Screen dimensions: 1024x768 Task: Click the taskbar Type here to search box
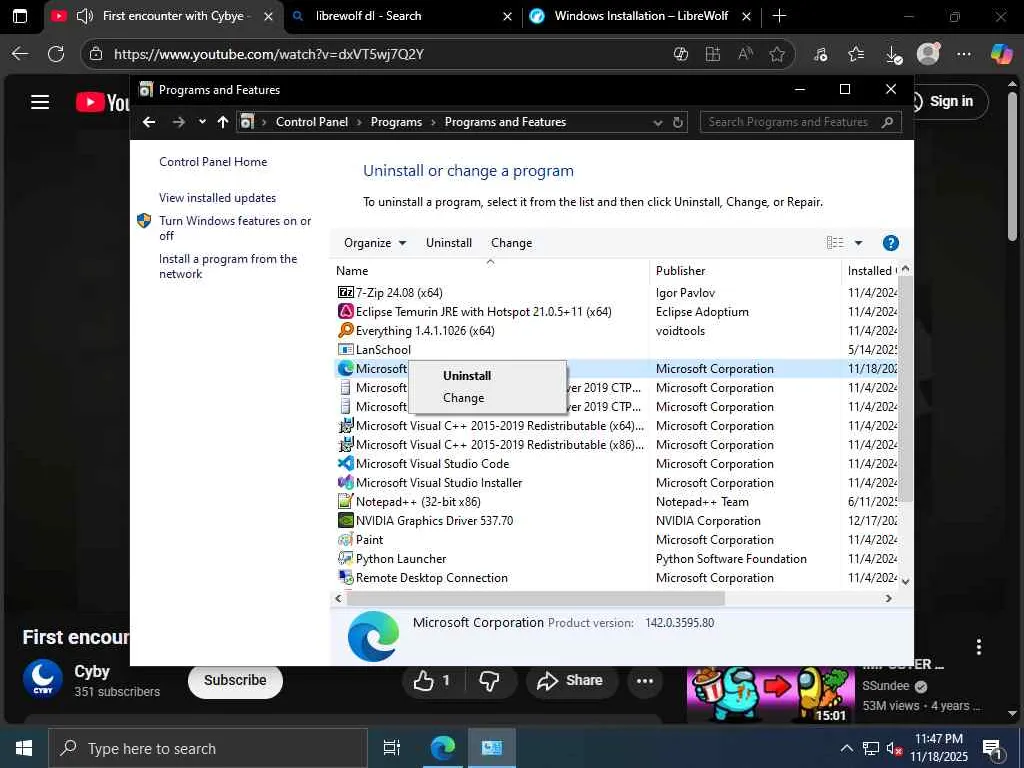point(208,748)
